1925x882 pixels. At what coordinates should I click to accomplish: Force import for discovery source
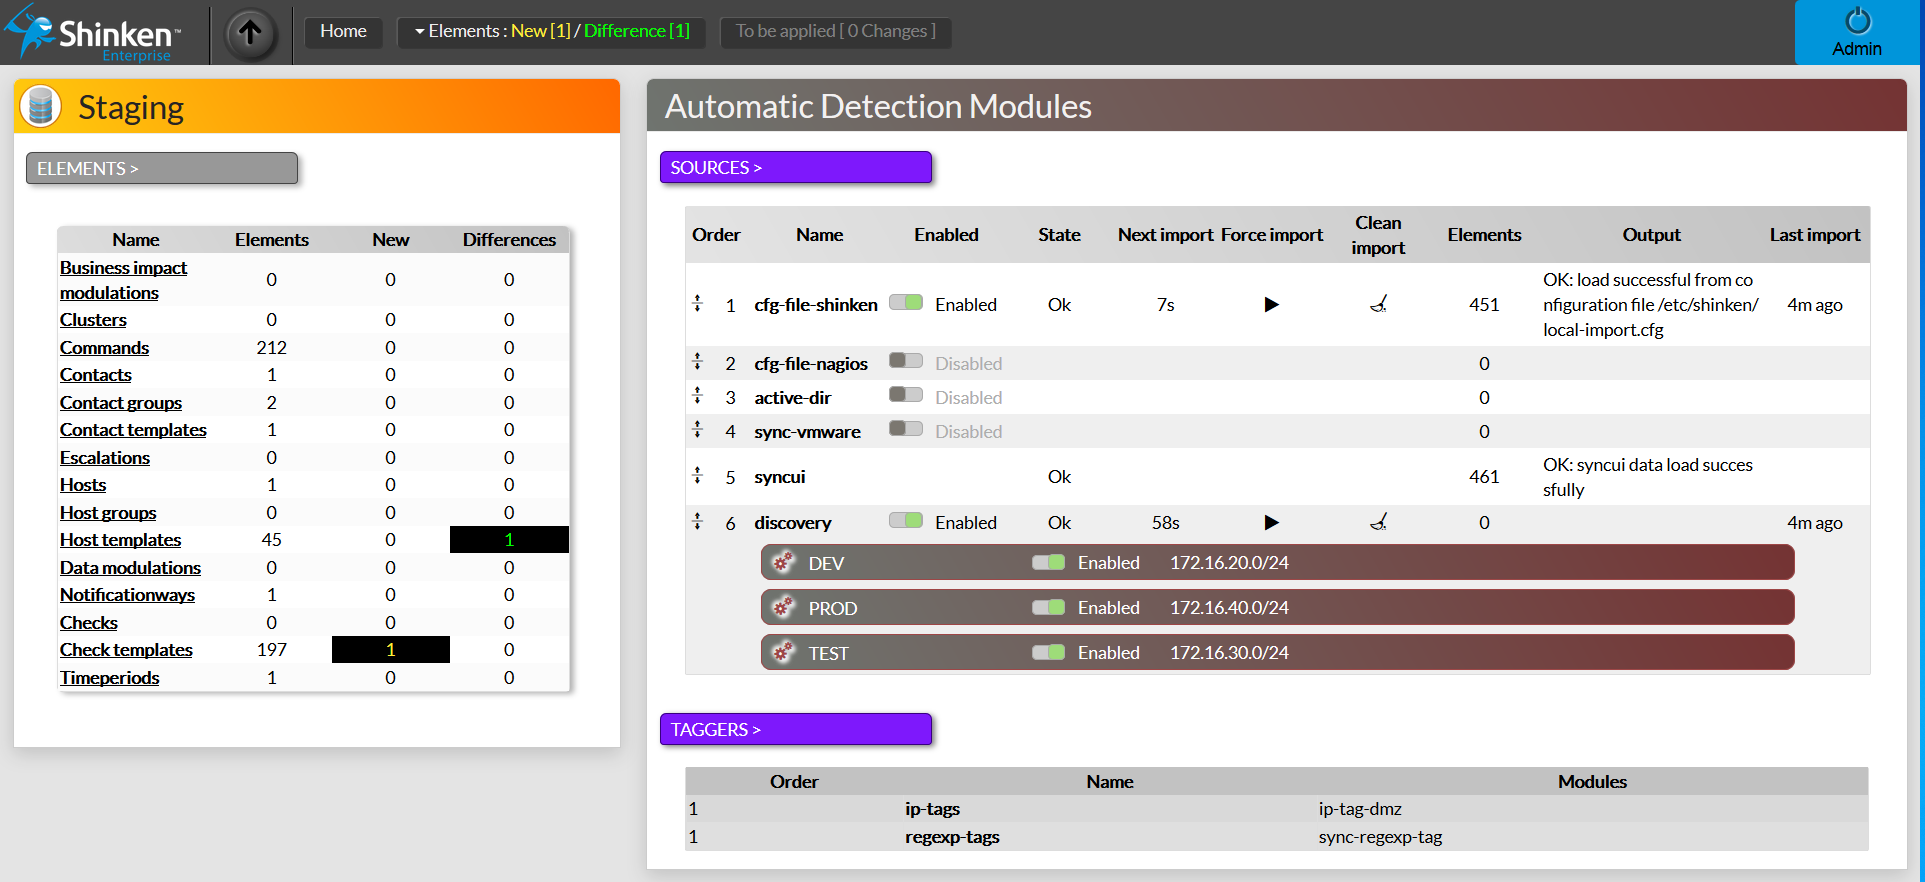(1271, 523)
